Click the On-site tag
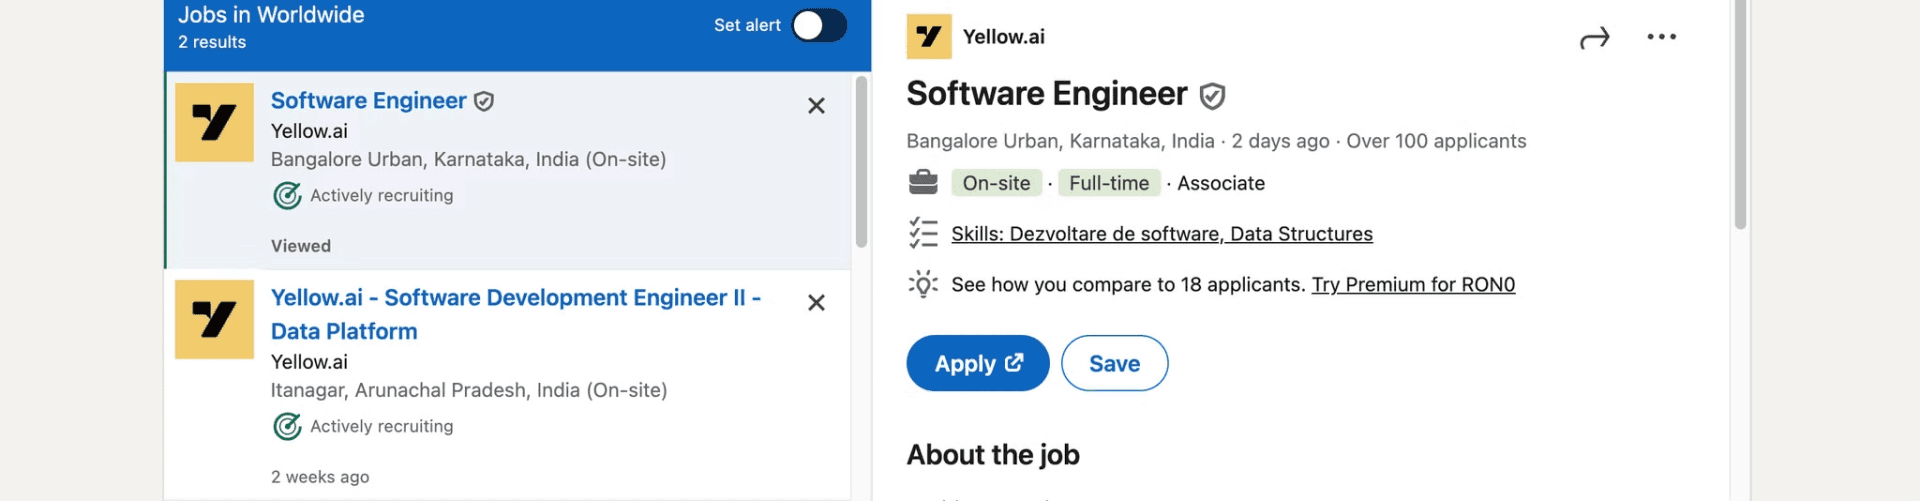Image resolution: width=1920 pixels, height=501 pixels. pyautogui.click(x=996, y=183)
